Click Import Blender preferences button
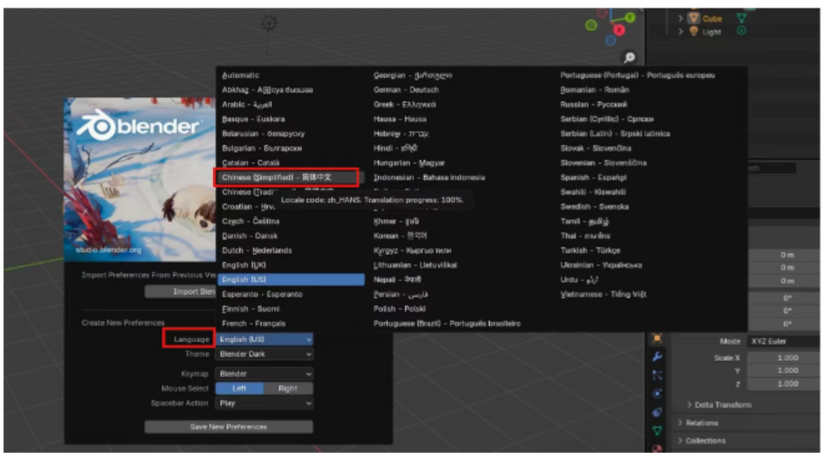 pos(180,292)
